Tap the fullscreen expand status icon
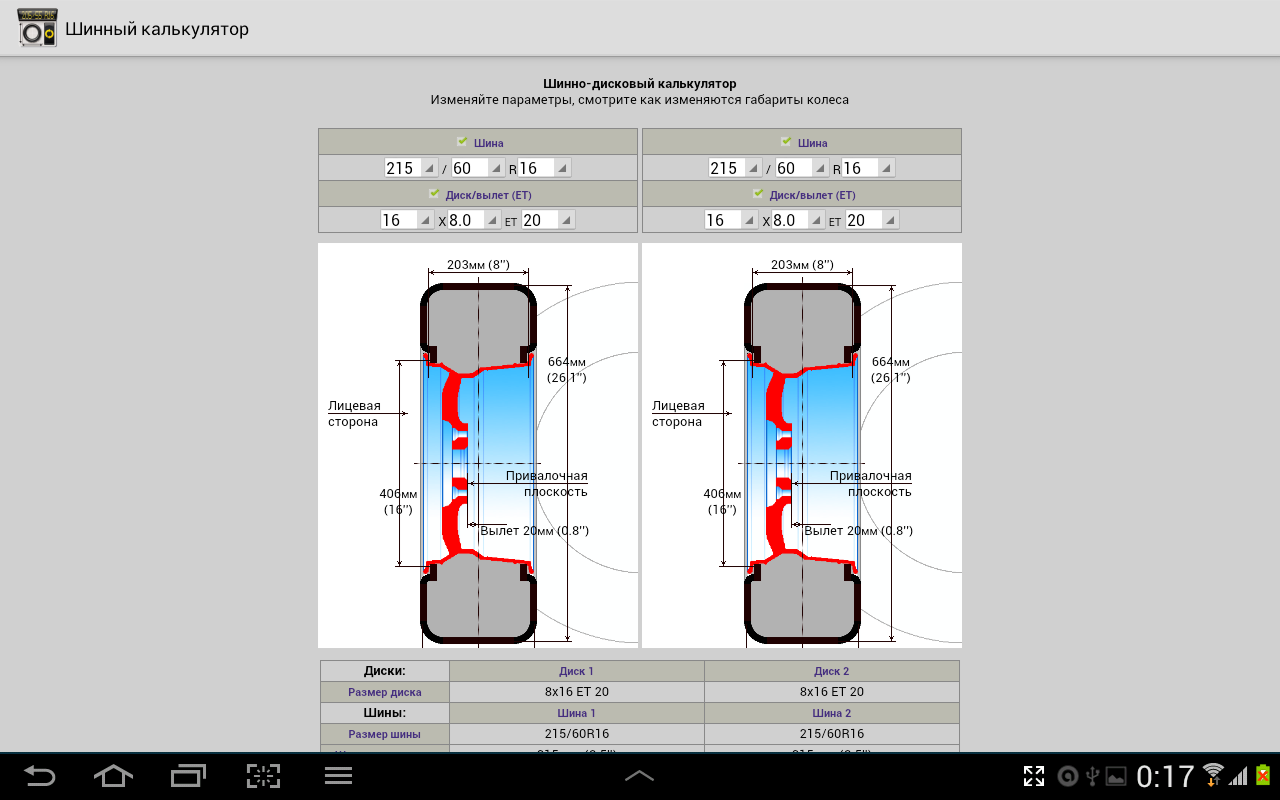This screenshot has width=1280, height=800. 1034,776
